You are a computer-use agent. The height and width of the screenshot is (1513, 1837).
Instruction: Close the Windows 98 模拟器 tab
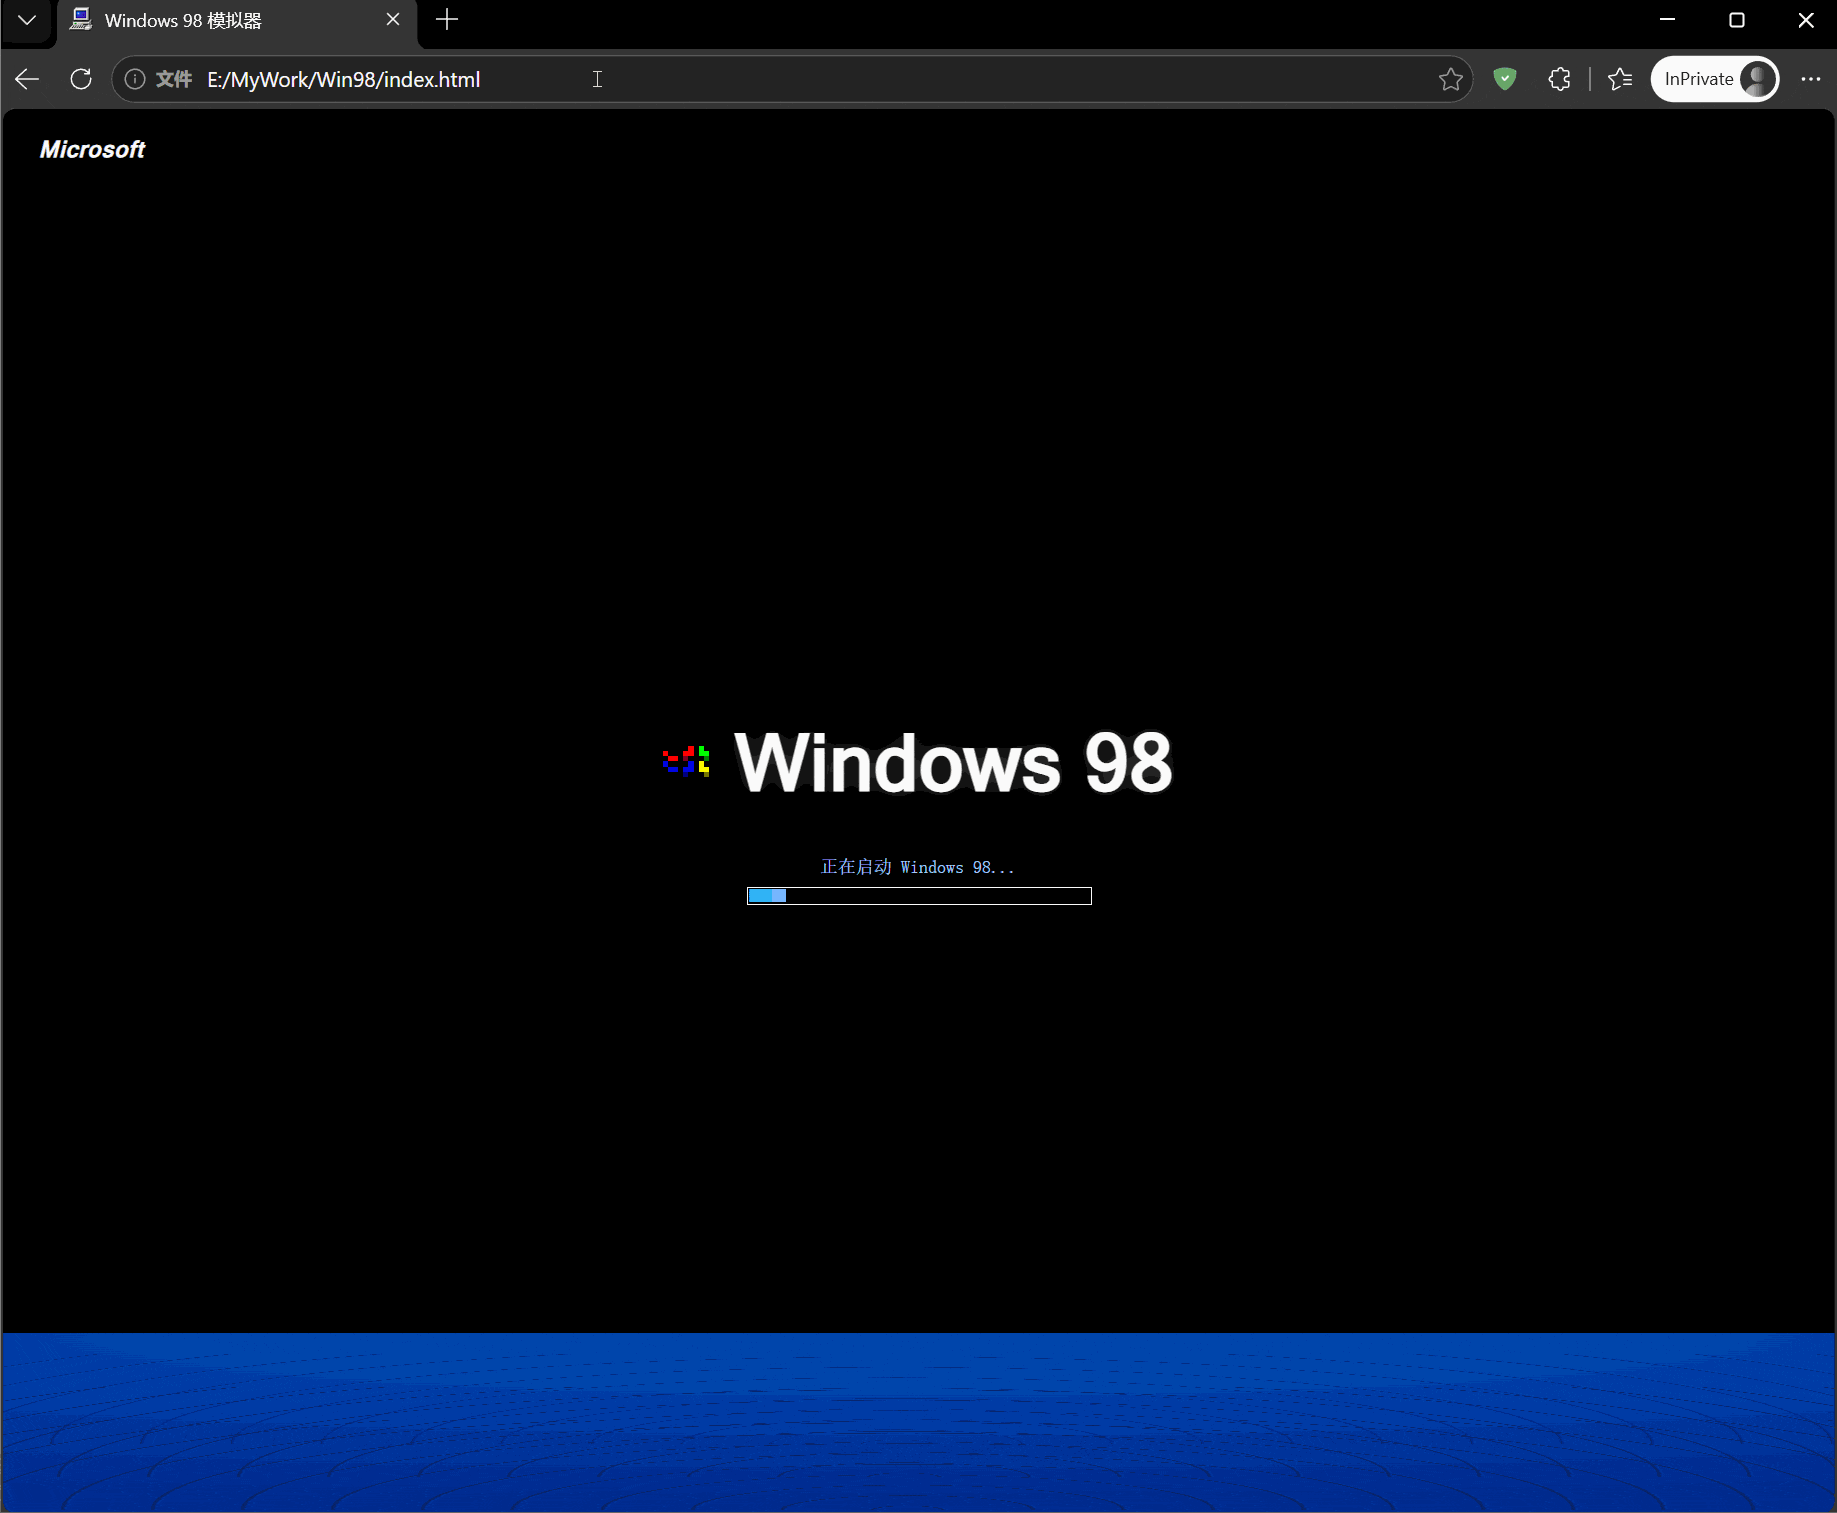[393, 20]
